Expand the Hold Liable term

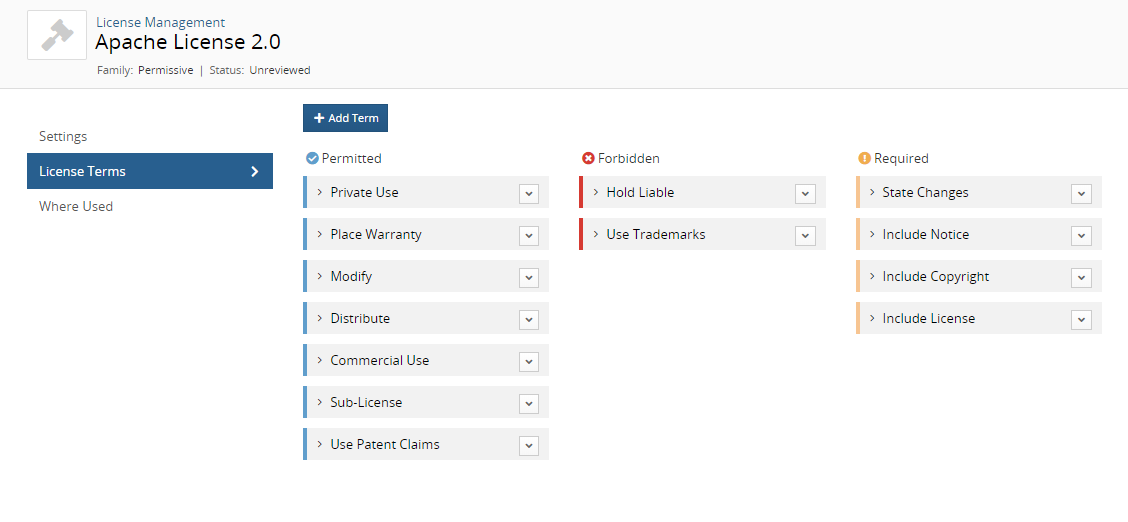[595, 192]
